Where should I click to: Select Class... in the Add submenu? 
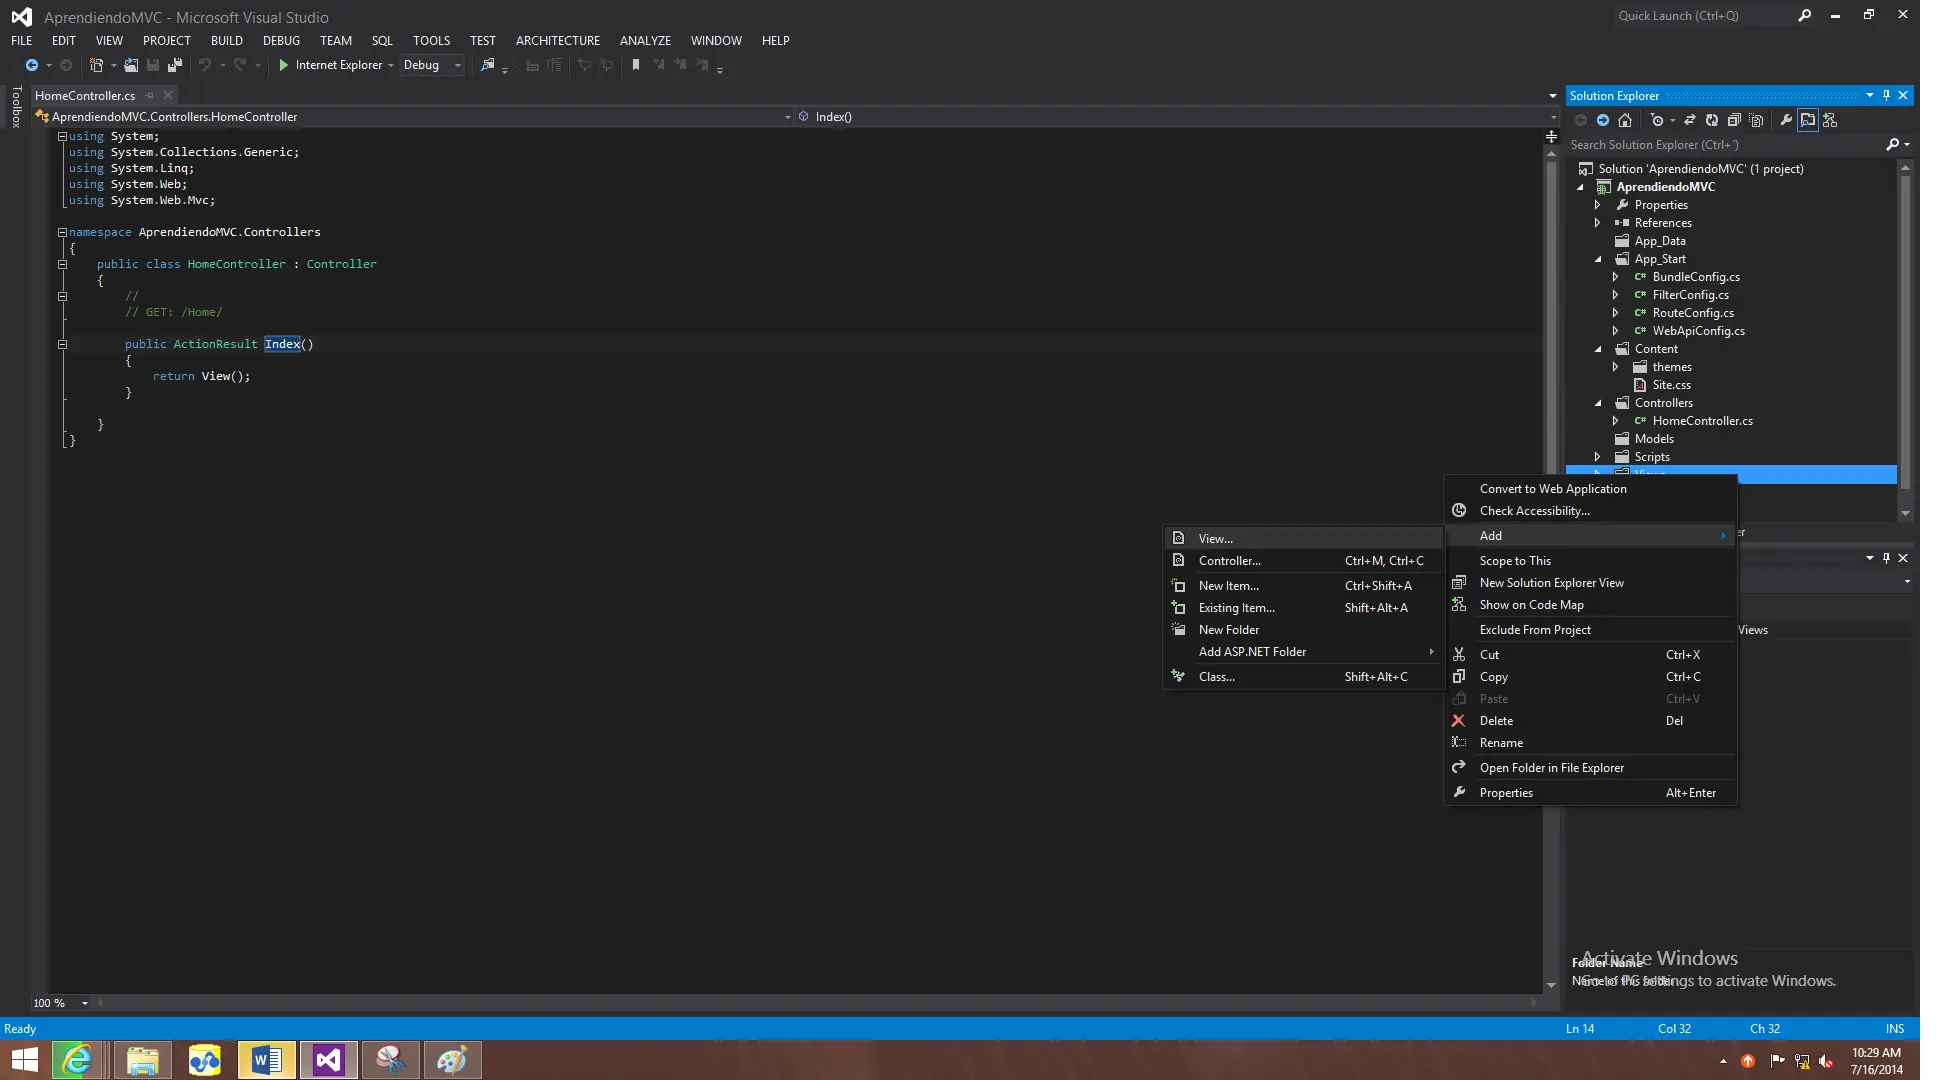click(x=1304, y=677)
